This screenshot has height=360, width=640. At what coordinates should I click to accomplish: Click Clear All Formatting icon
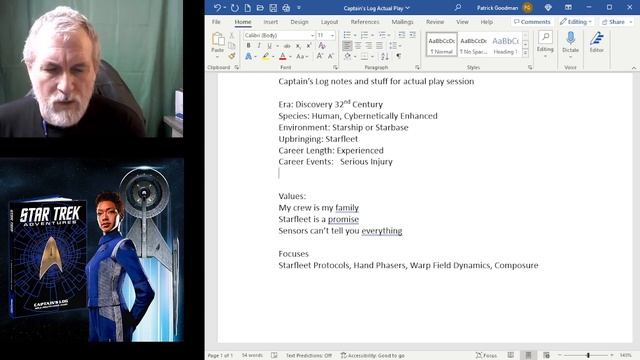coord(322,46)
